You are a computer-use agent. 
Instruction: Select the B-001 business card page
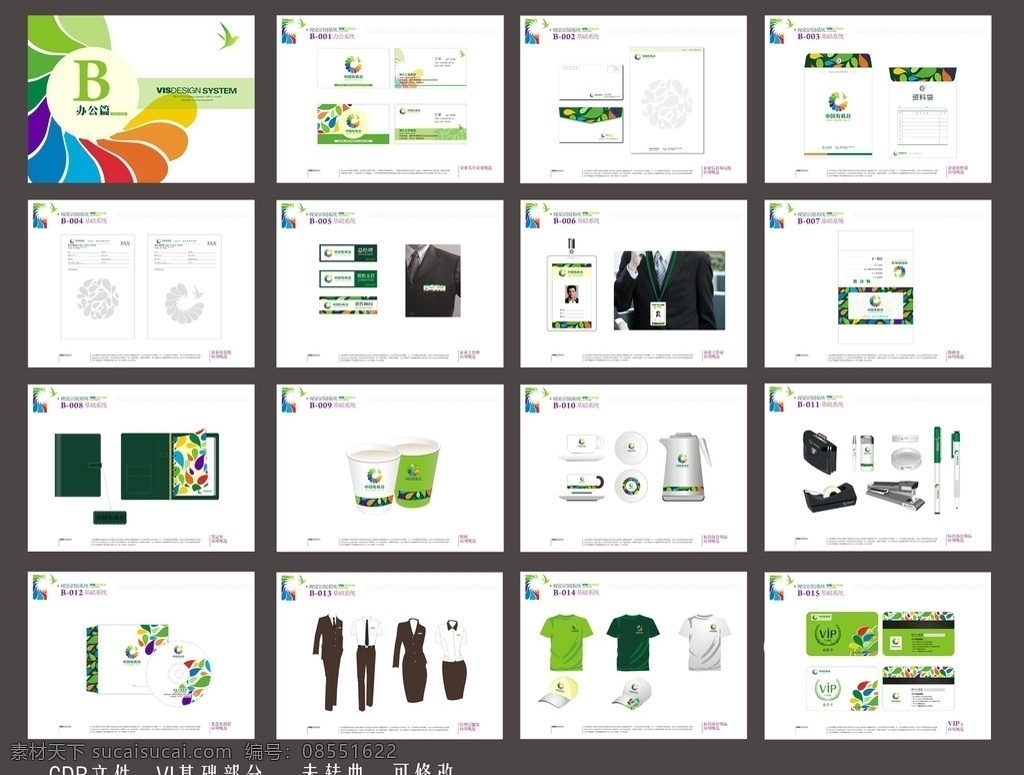tap(390, 99)
